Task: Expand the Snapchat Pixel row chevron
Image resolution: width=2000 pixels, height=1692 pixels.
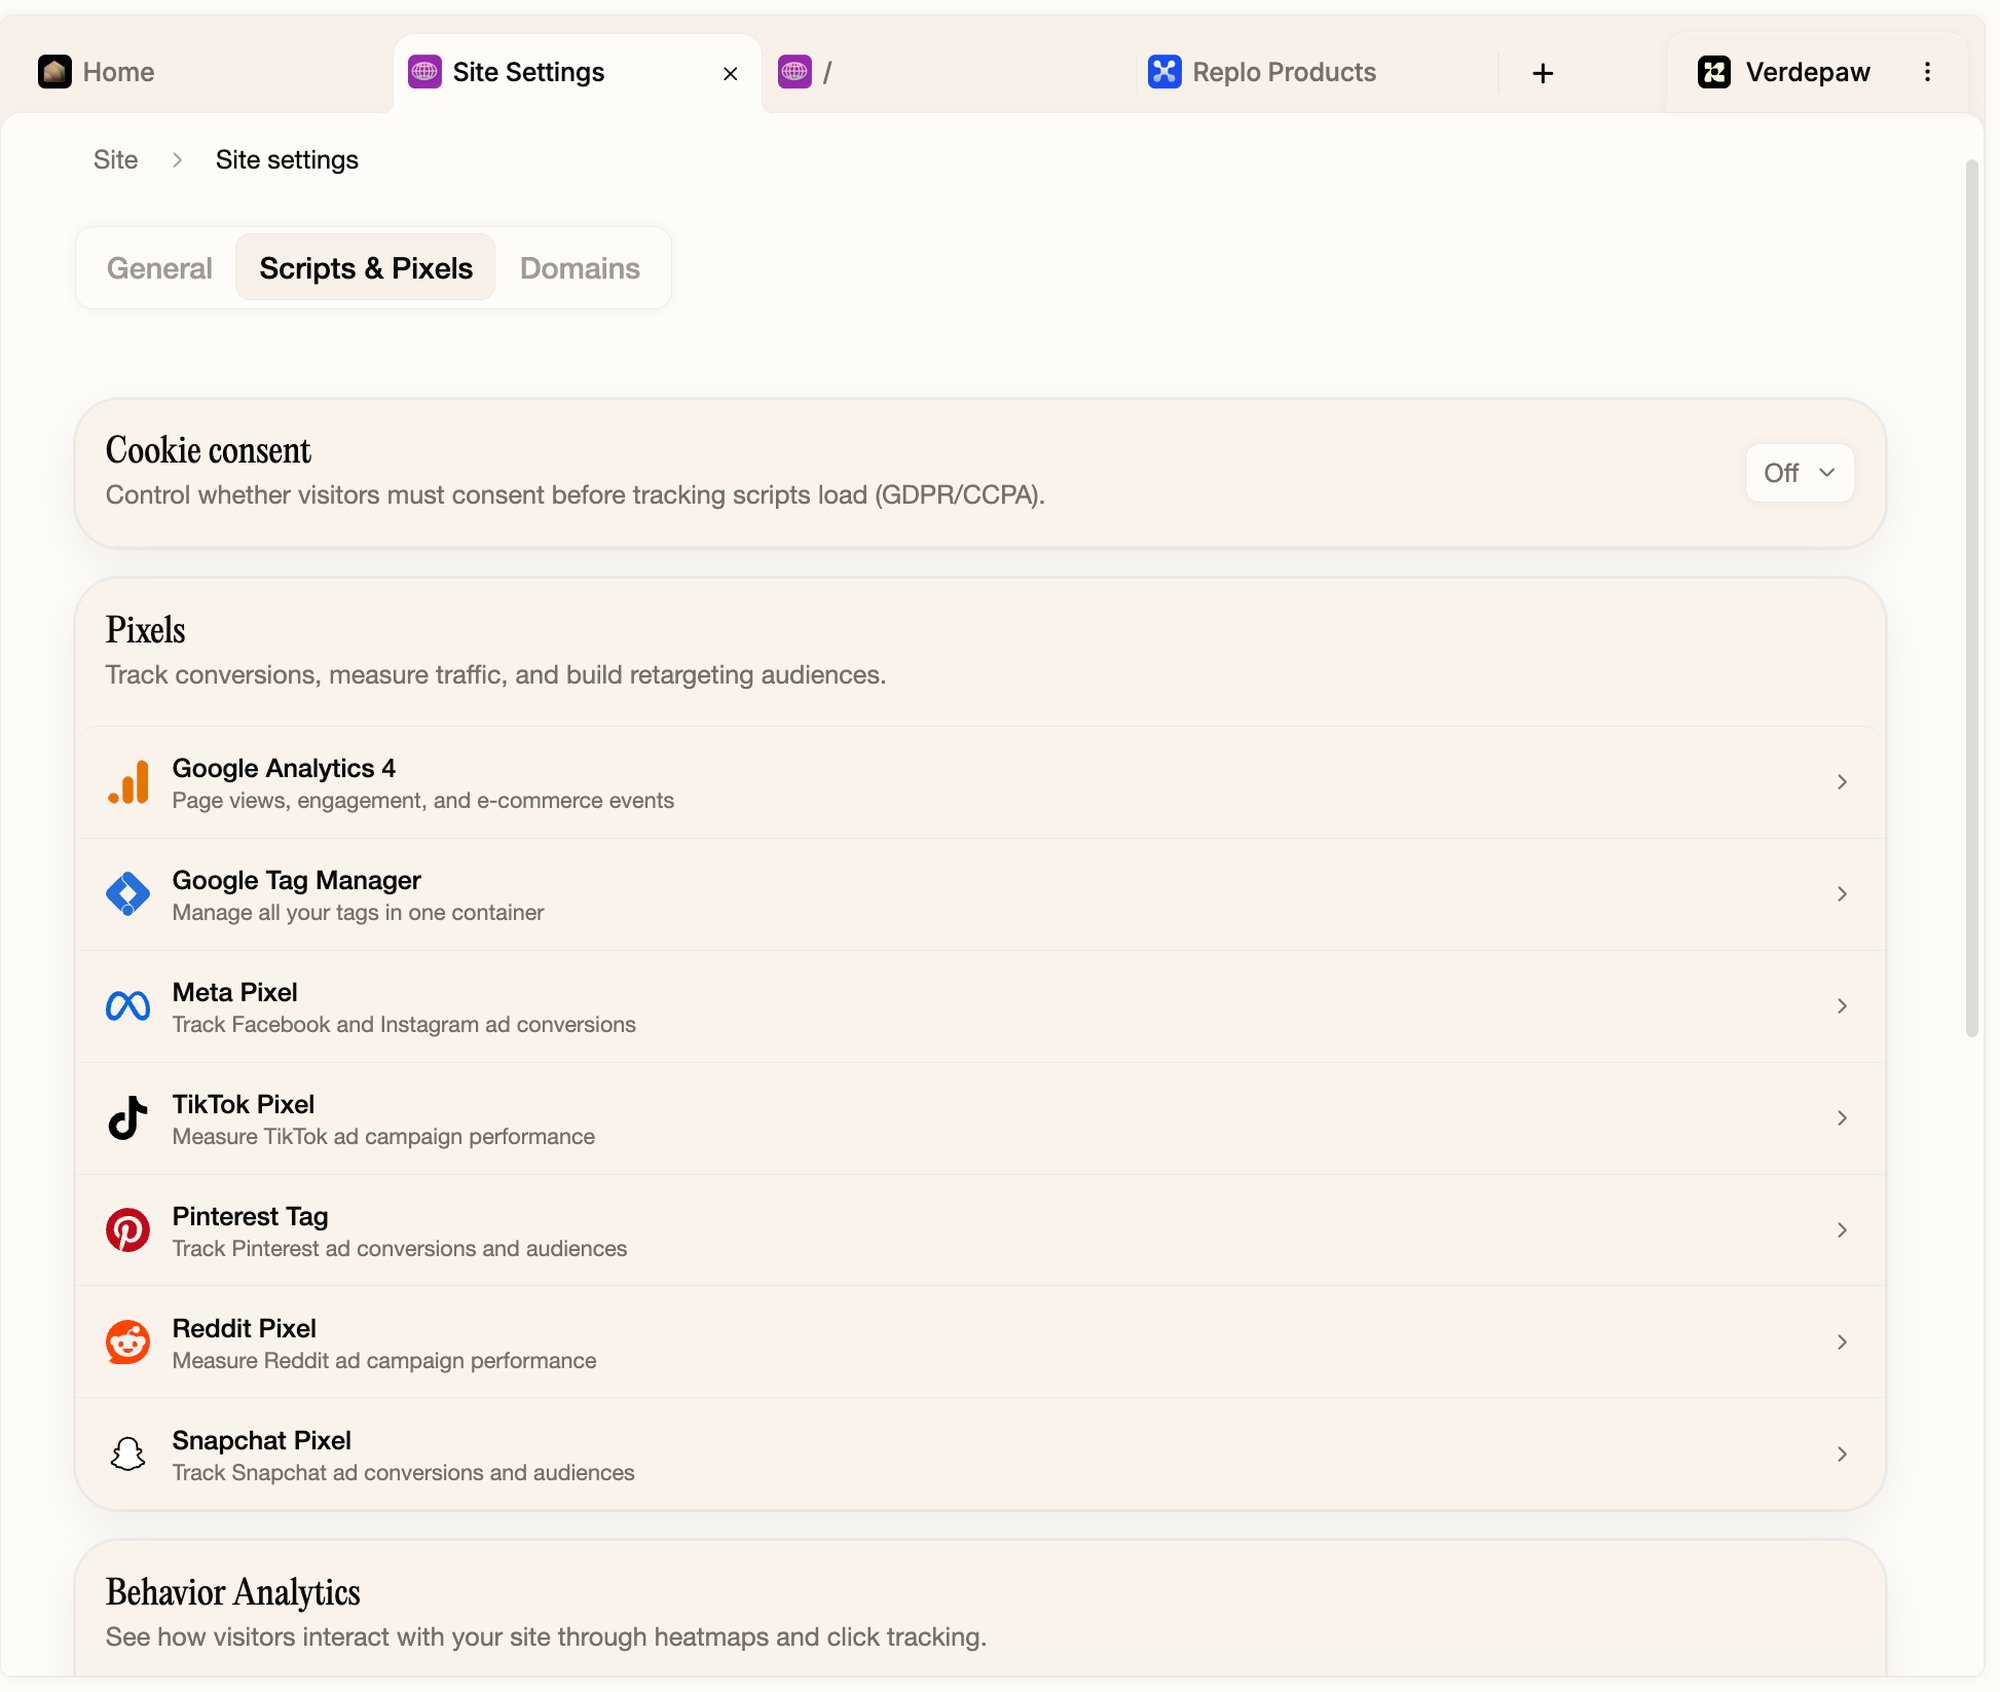Action: click(1842, 1454)
